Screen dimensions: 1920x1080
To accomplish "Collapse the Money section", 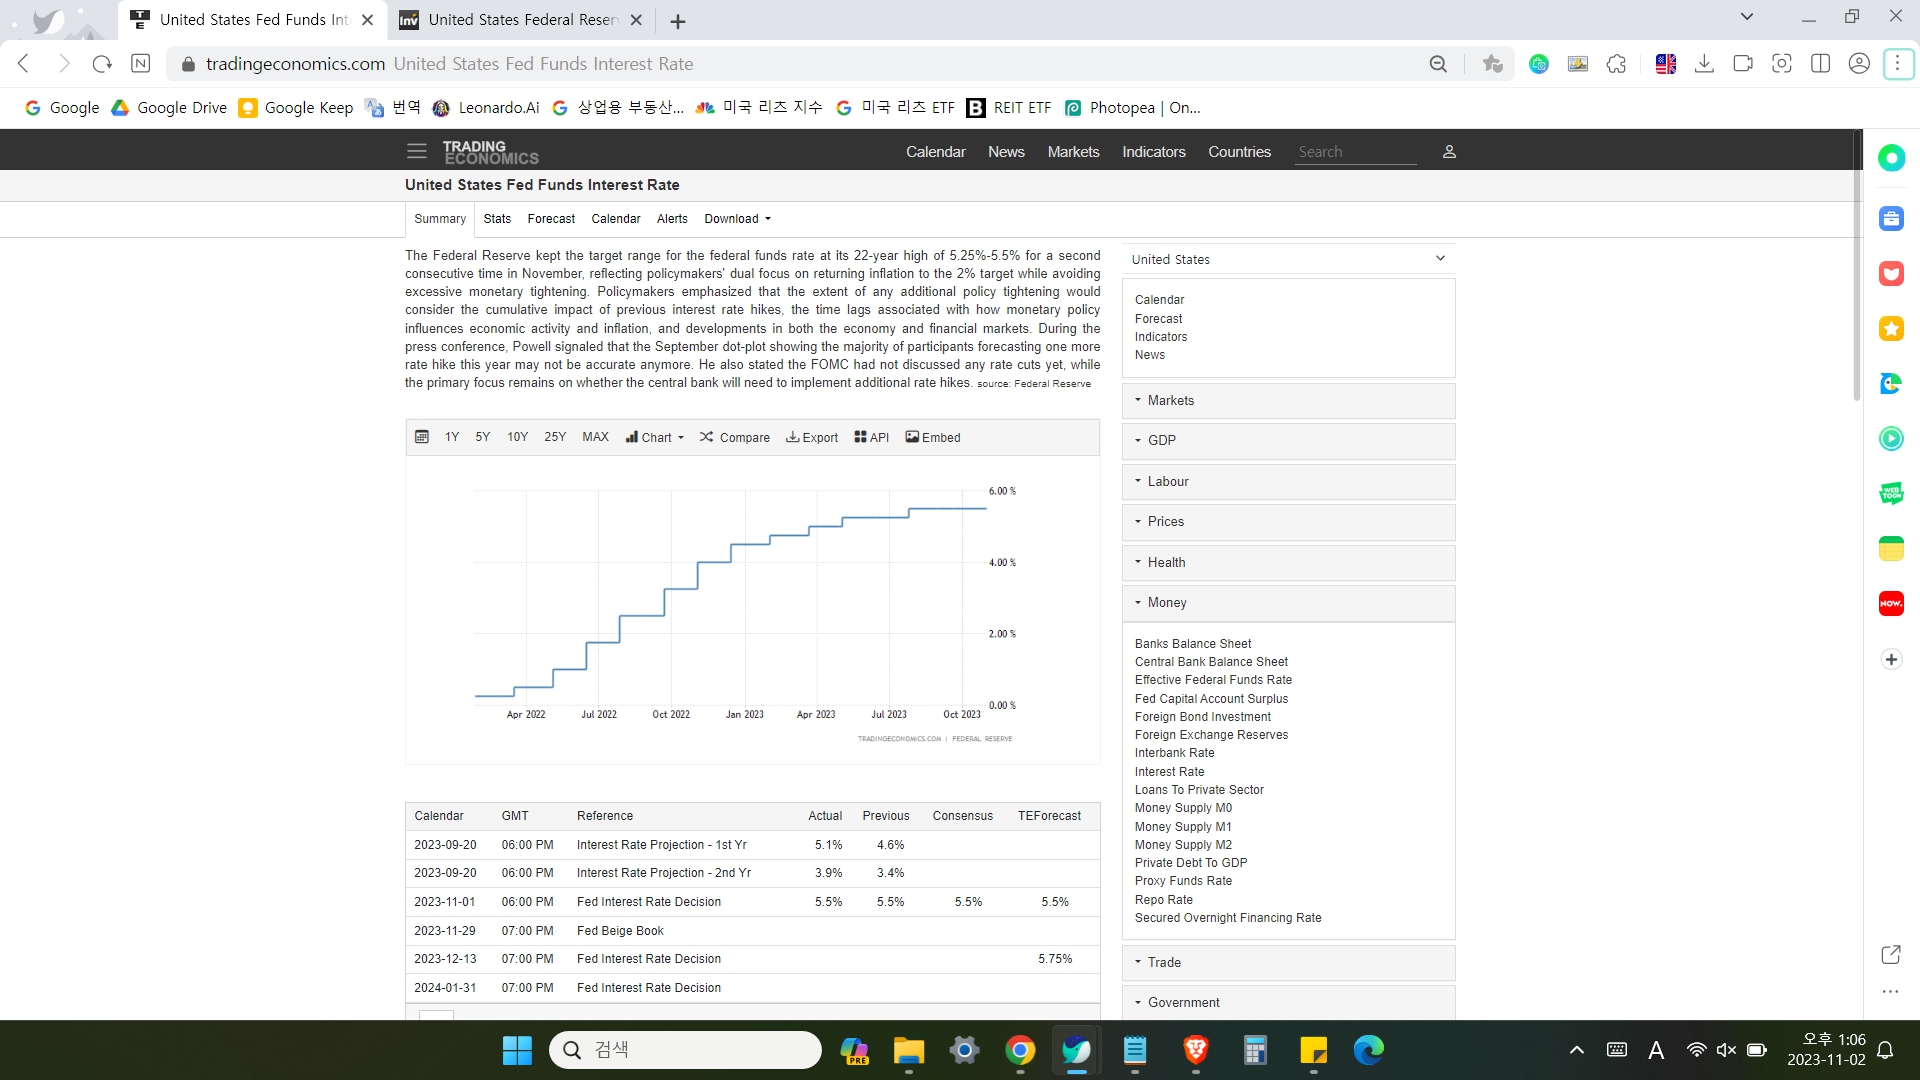I will (x=1288, y=602).
